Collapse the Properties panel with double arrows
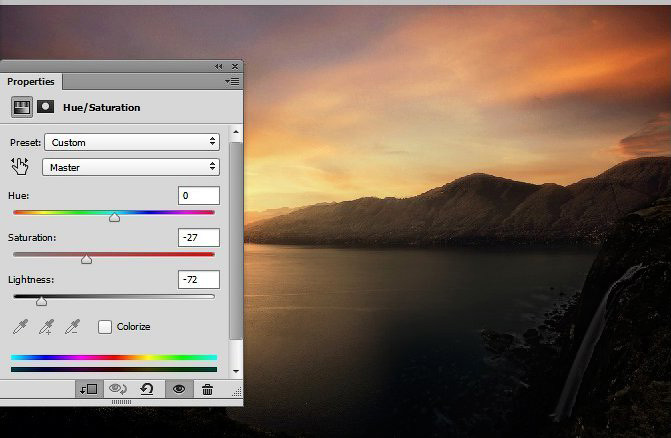This screenshot has height=438, width=671. [x=219, y=66]
